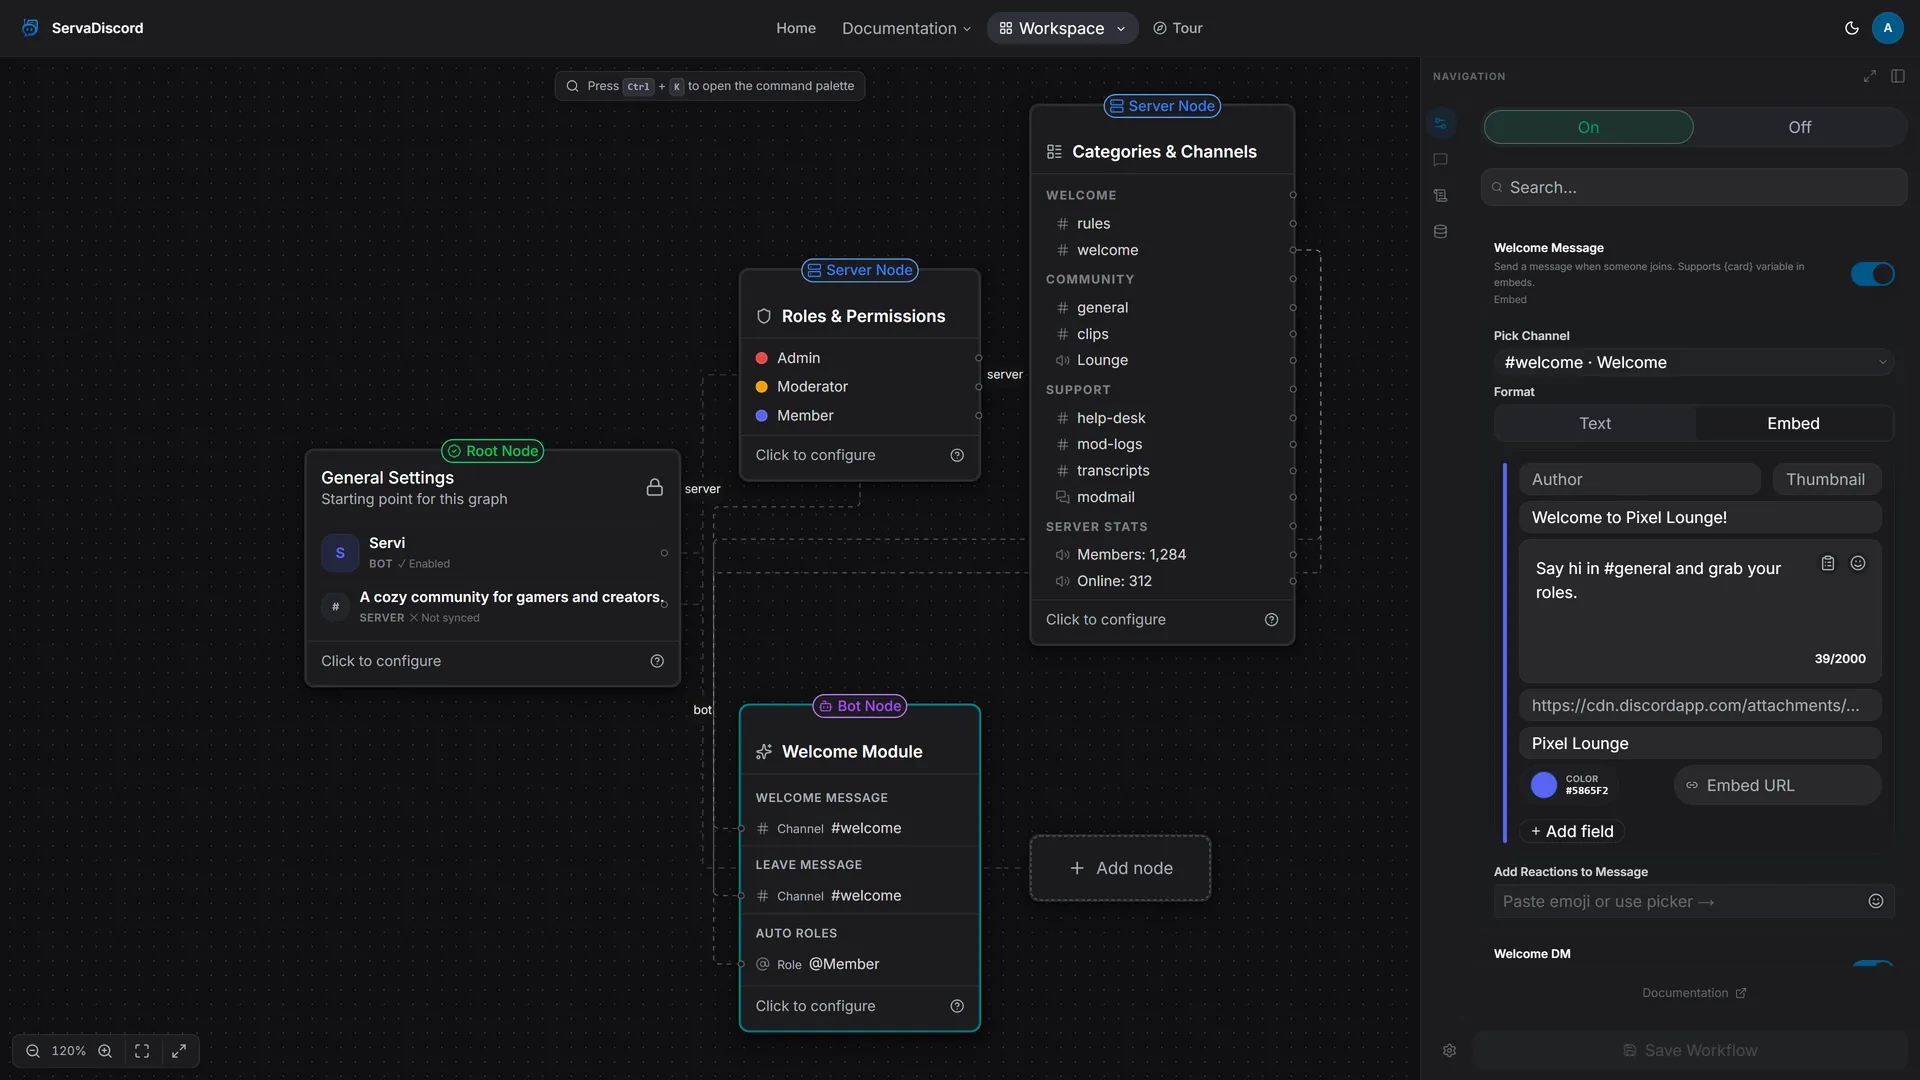This screenshot has width=1920, height=1080.
Task: Open help icon on Welcome Module node
Action: tap(957, 1006)
